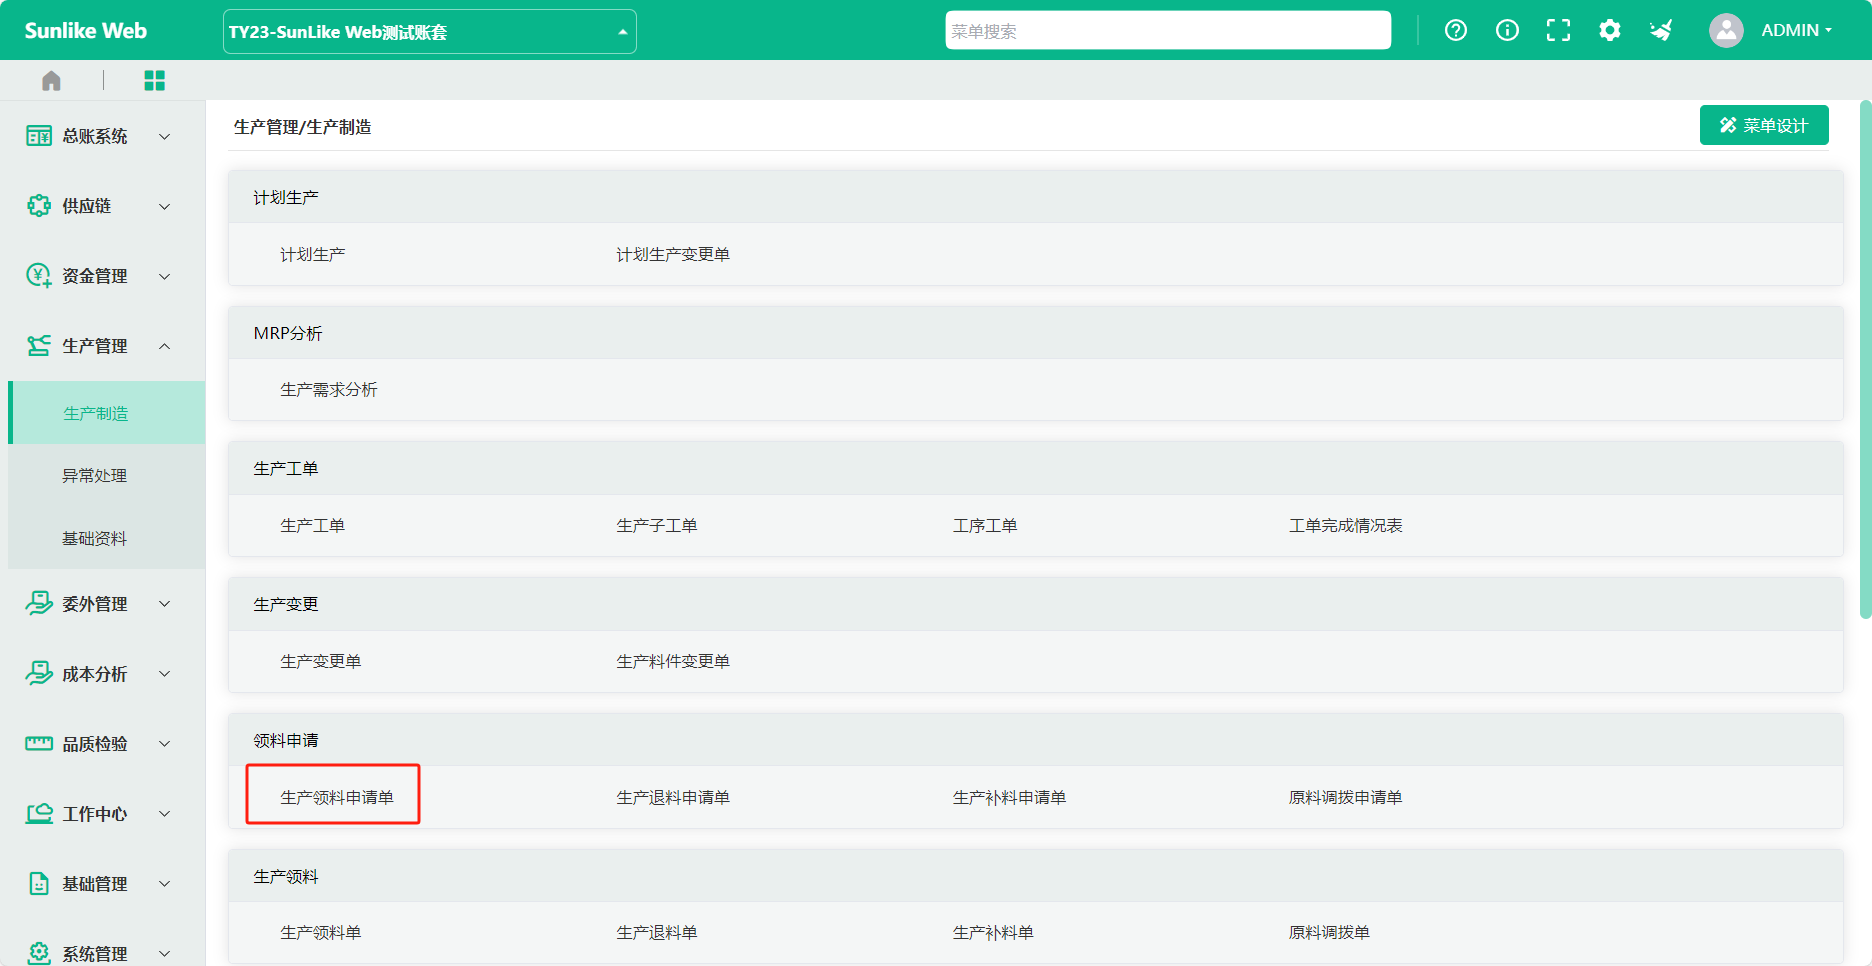This screenshot has height=966, width=1872.
Task: Open 生产补料申请单 link
Action: click(1009, 797)
